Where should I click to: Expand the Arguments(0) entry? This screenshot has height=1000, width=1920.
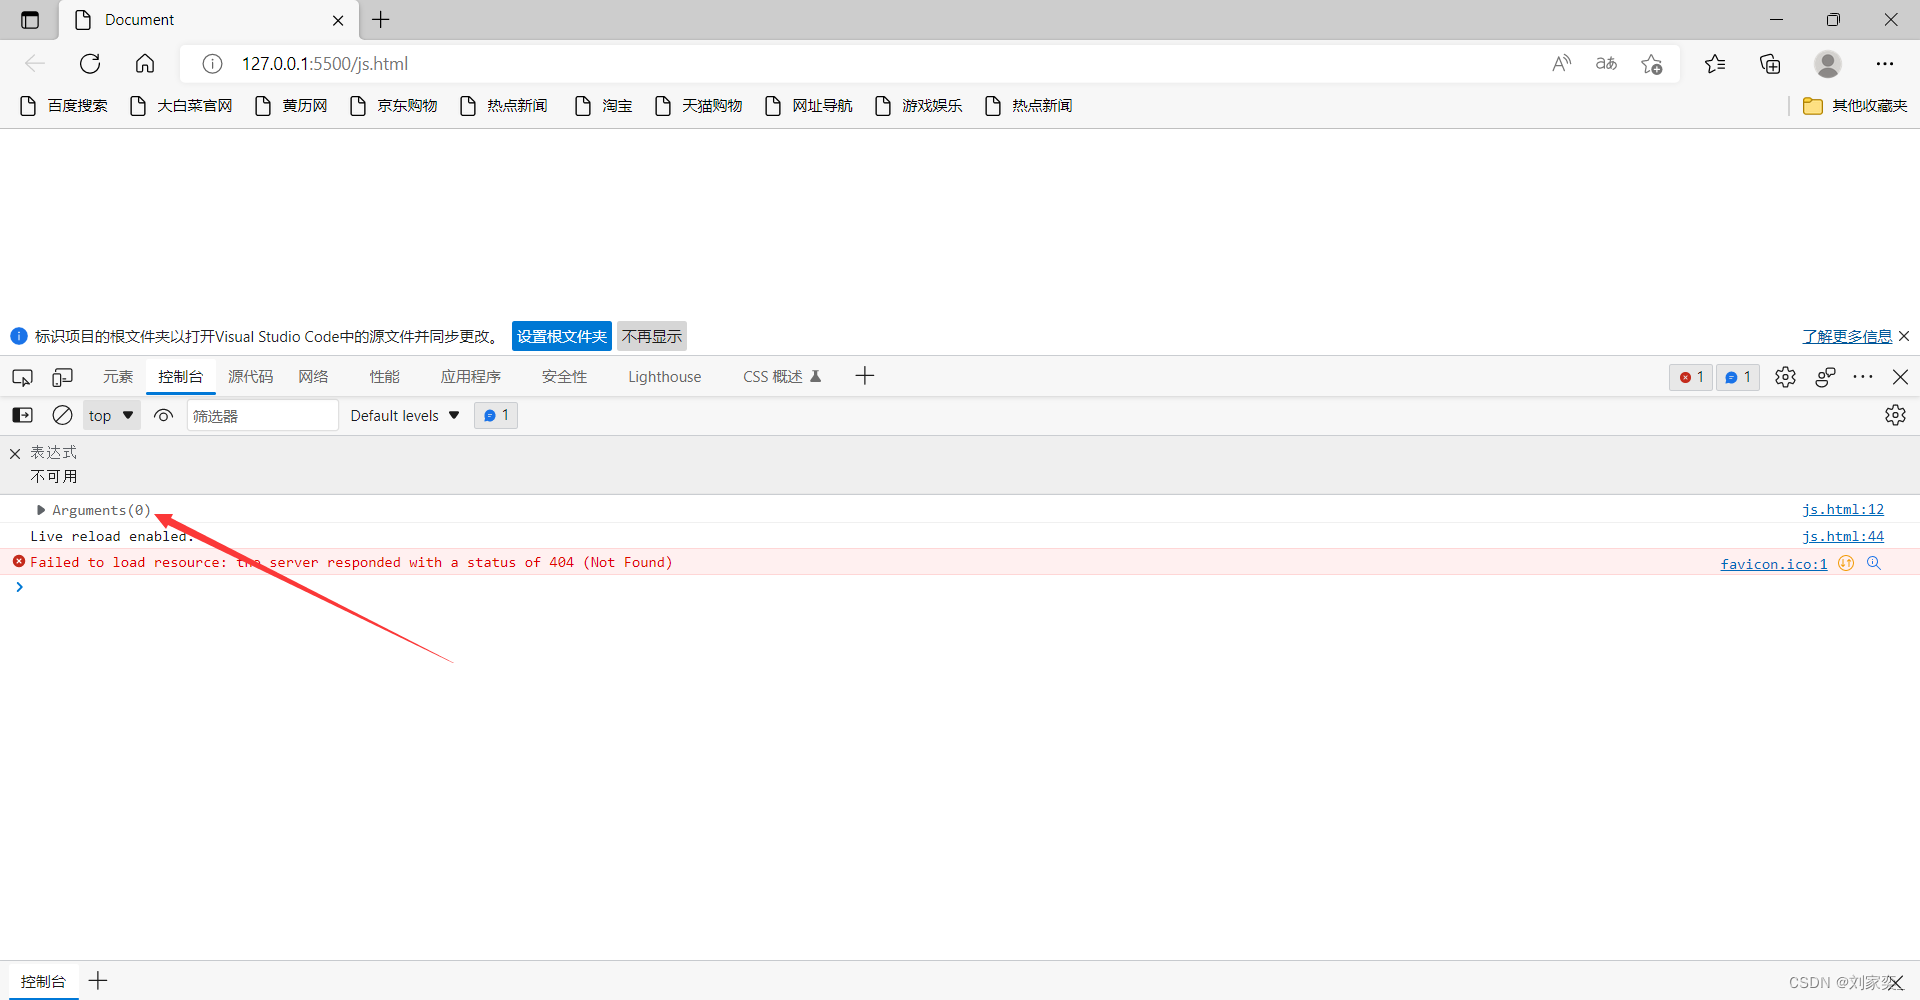coord(41,510)
